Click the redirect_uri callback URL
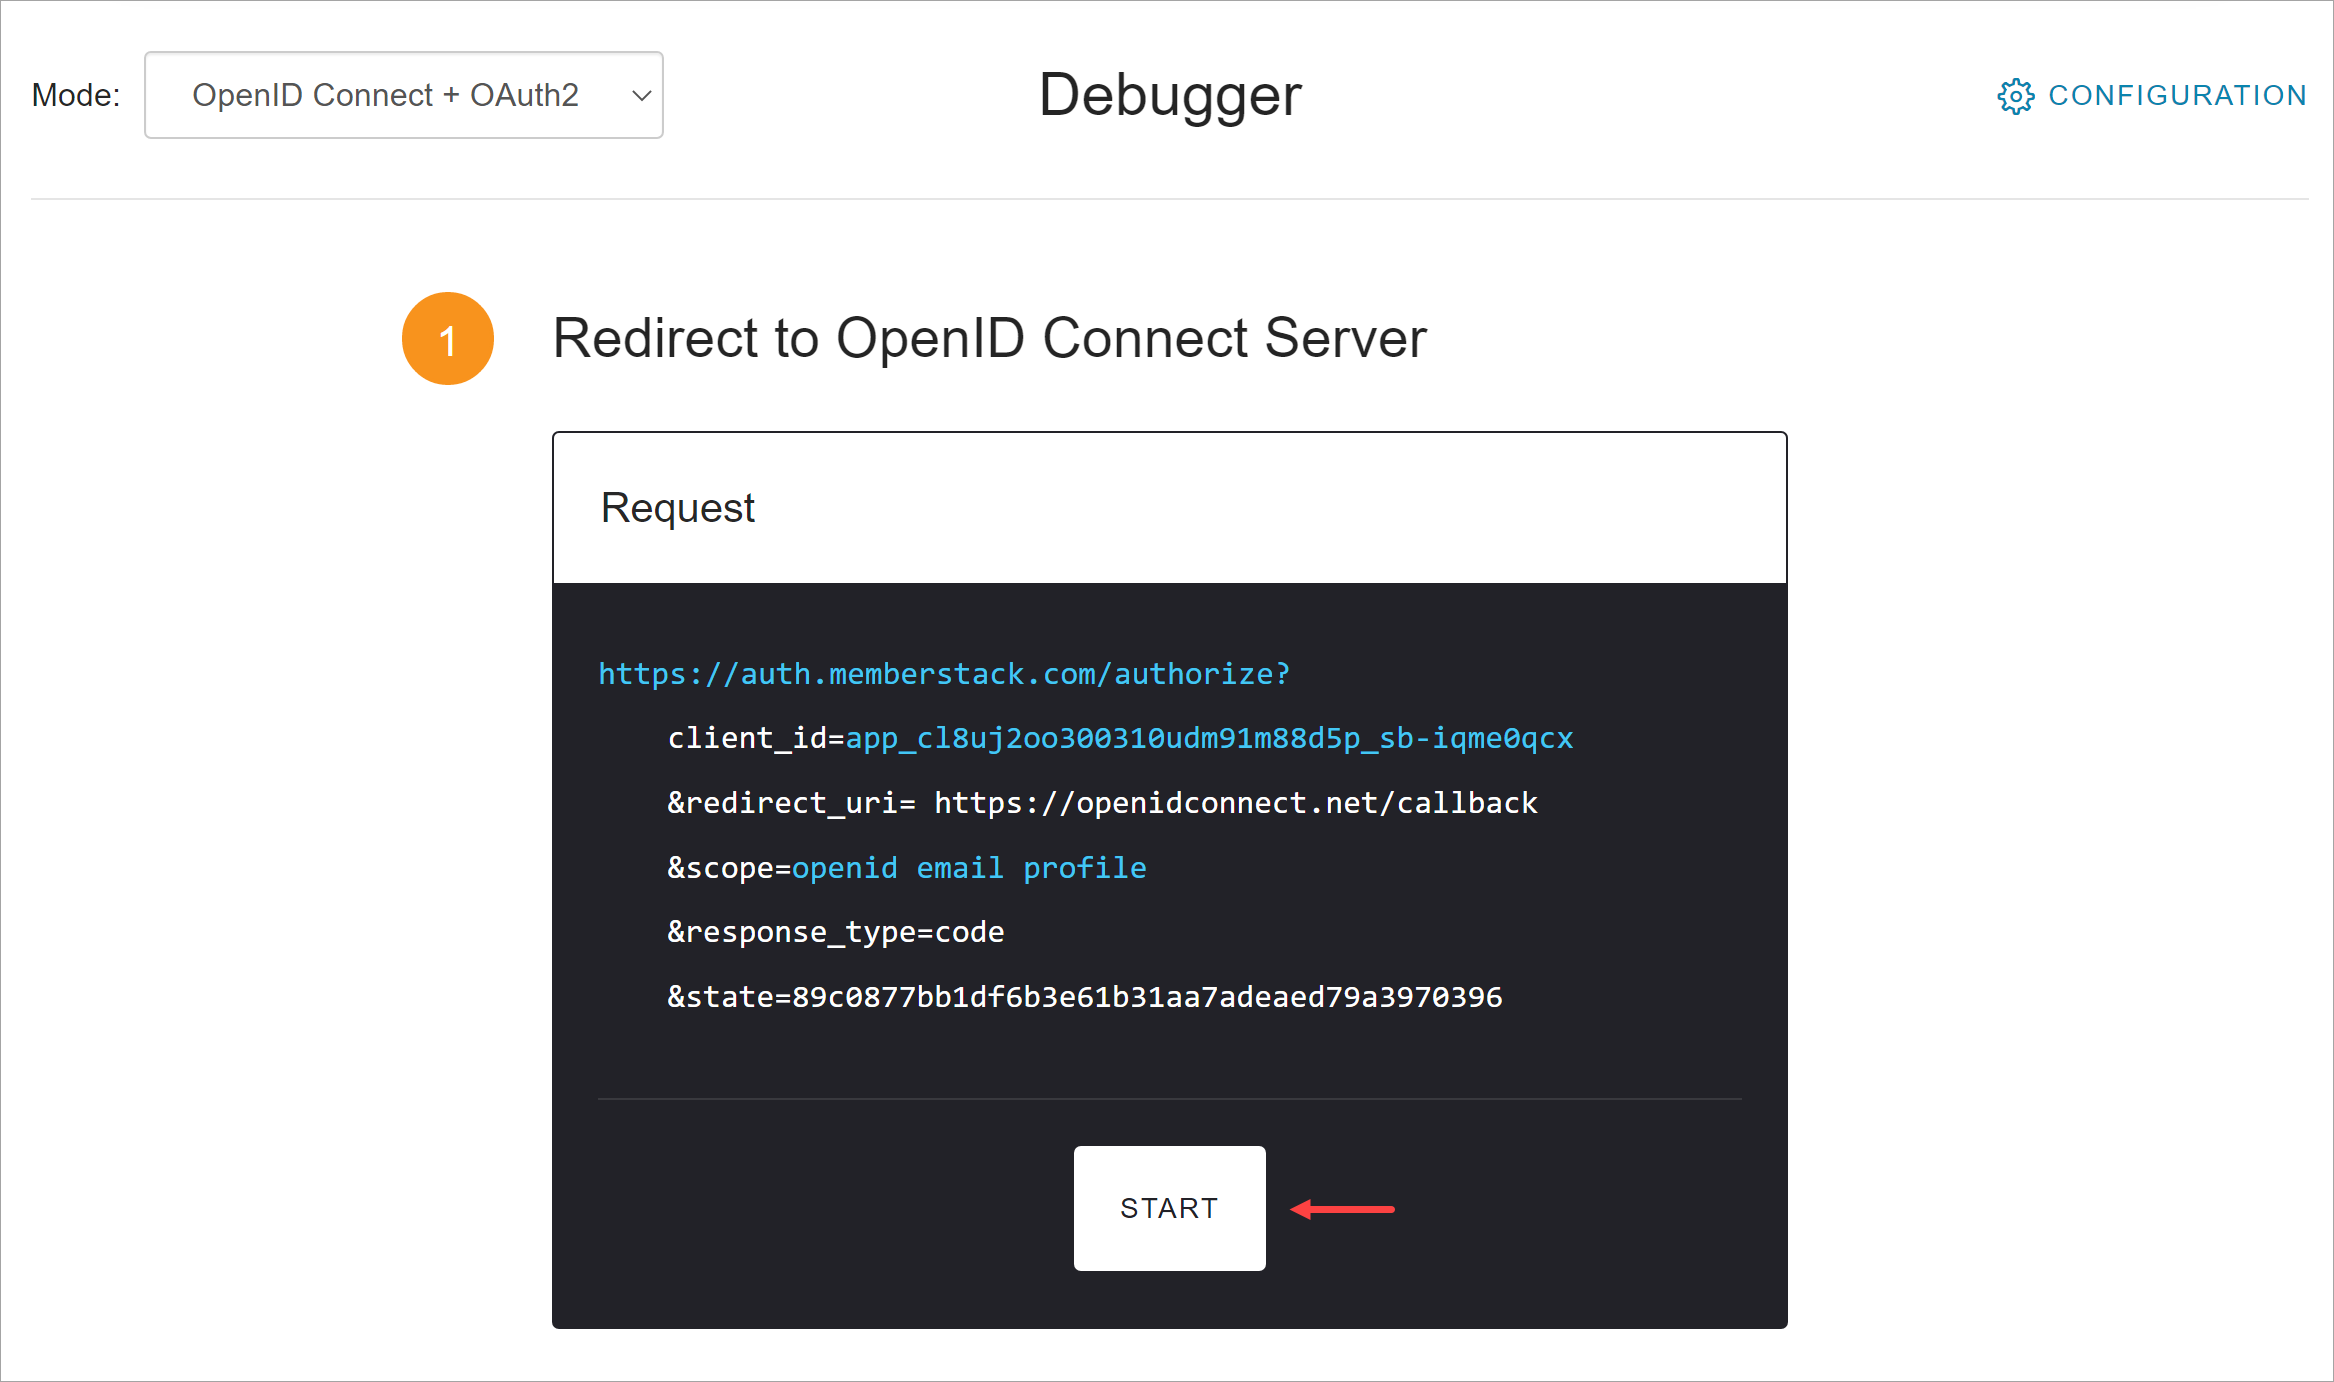Image resolution: width=2334 pixels, height=1382 pixels. [1235, 803]
